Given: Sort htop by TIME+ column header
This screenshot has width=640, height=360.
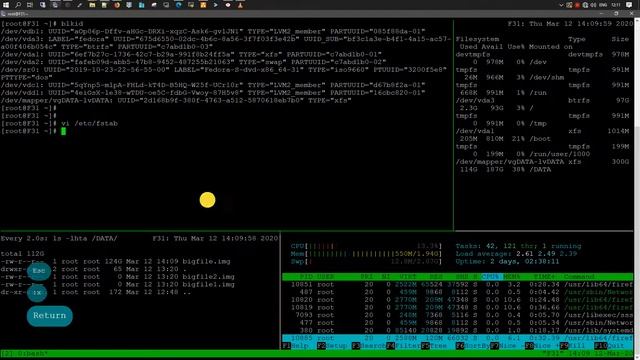Looking at the screenshot, I should pyautogui.click(x=544, y=277).
